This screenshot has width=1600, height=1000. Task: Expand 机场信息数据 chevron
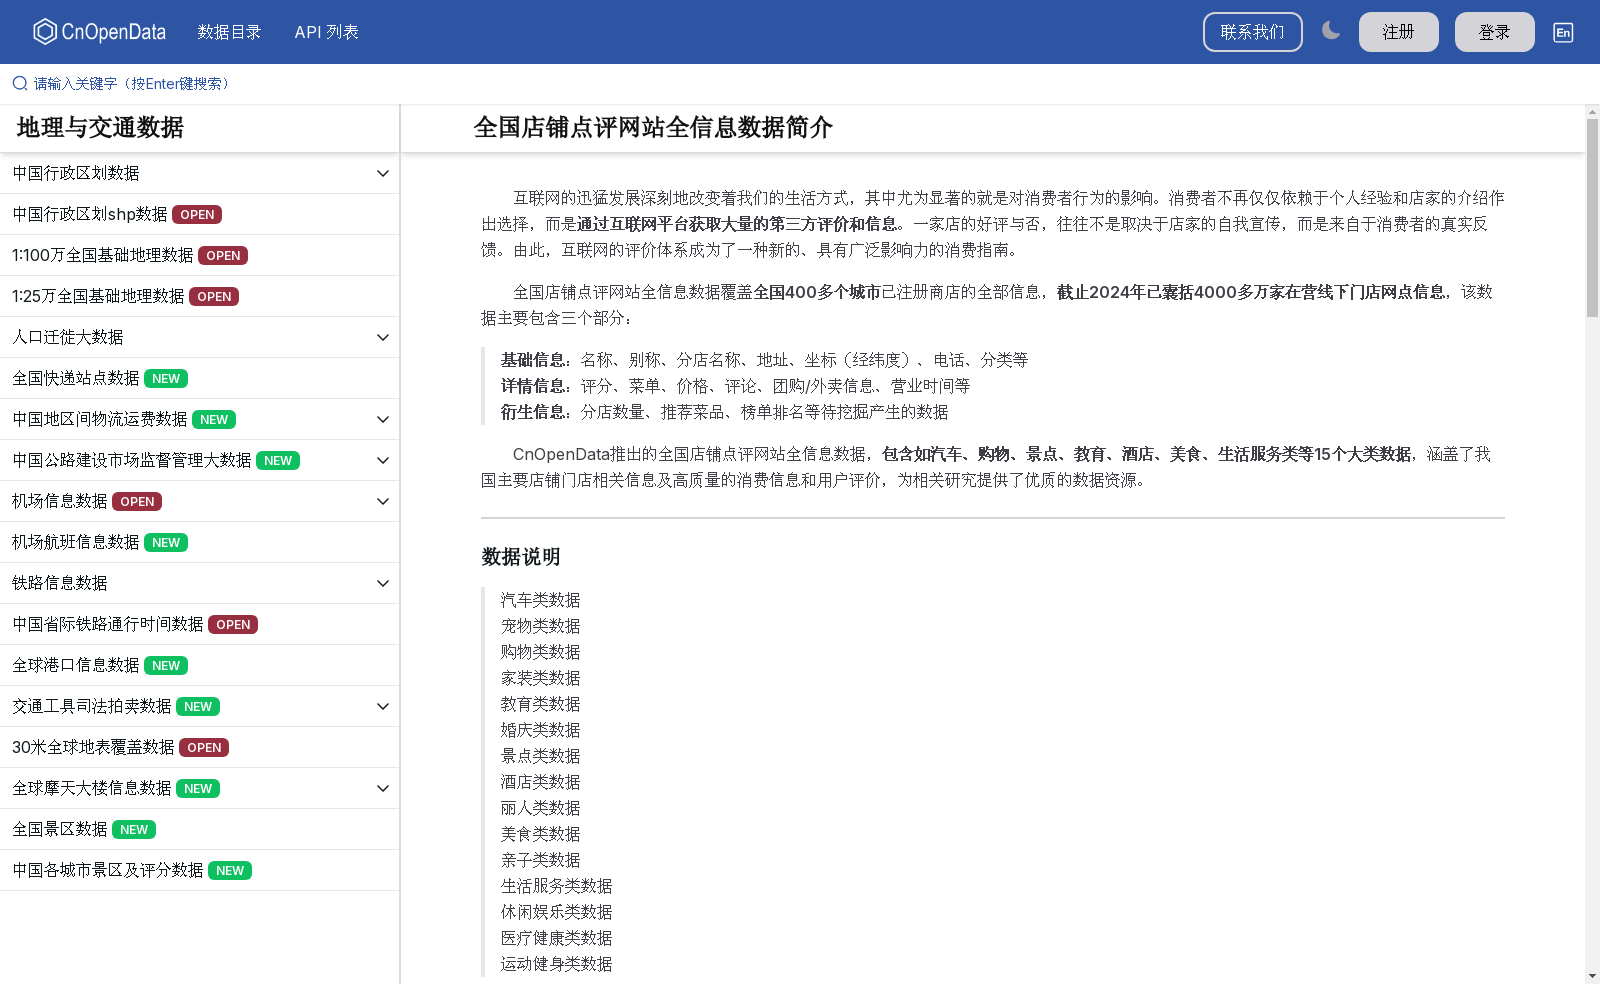pos(382,501)
